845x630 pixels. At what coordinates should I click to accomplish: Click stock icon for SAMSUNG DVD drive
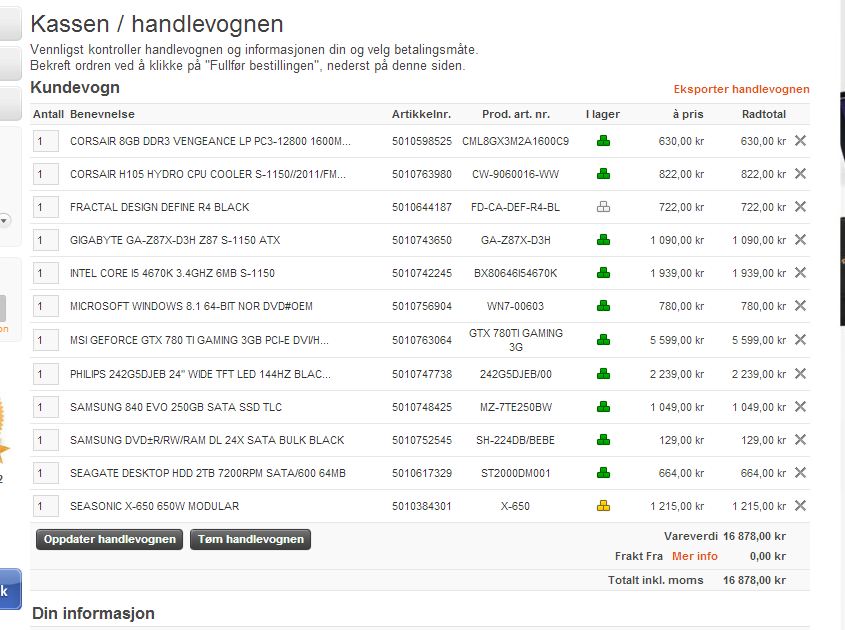pyautogui.click(x=604, y=440)
